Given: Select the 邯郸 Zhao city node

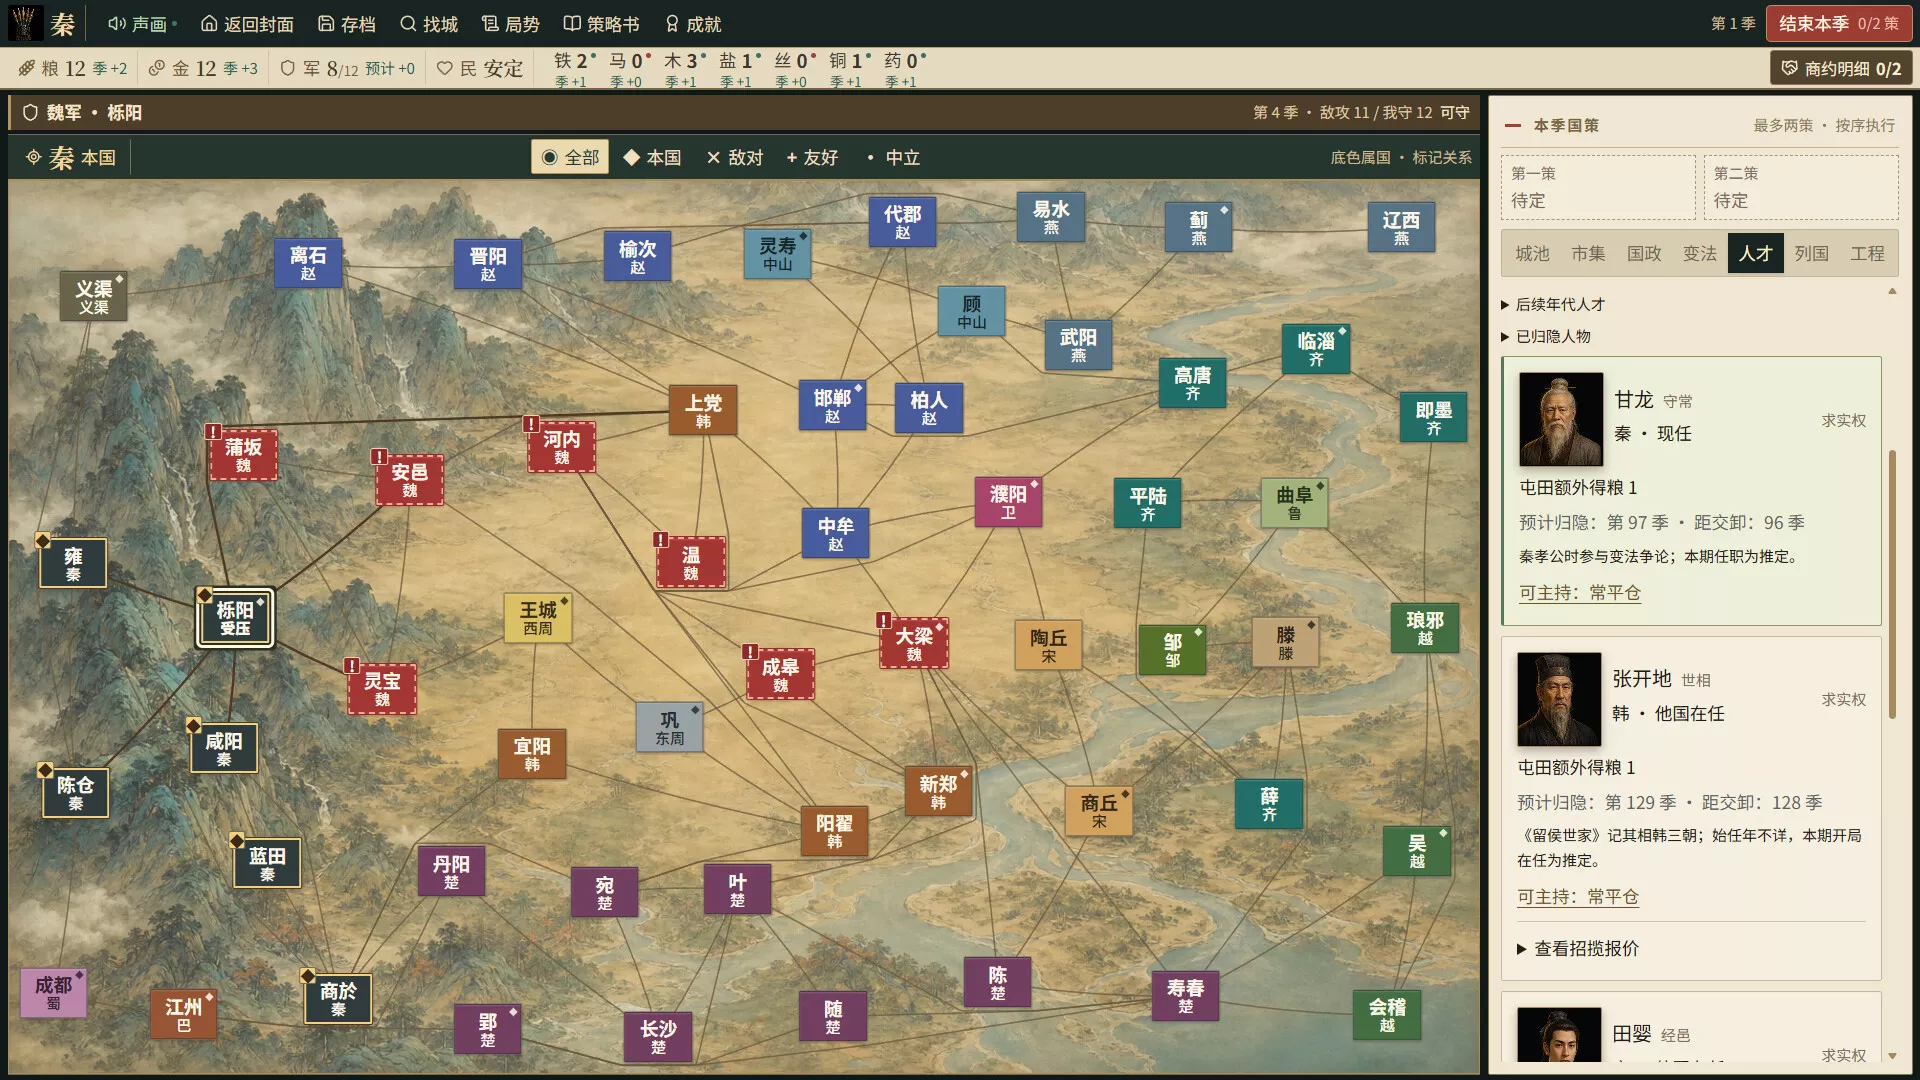Looking at the screenshot, I should (x=832, y=405).
